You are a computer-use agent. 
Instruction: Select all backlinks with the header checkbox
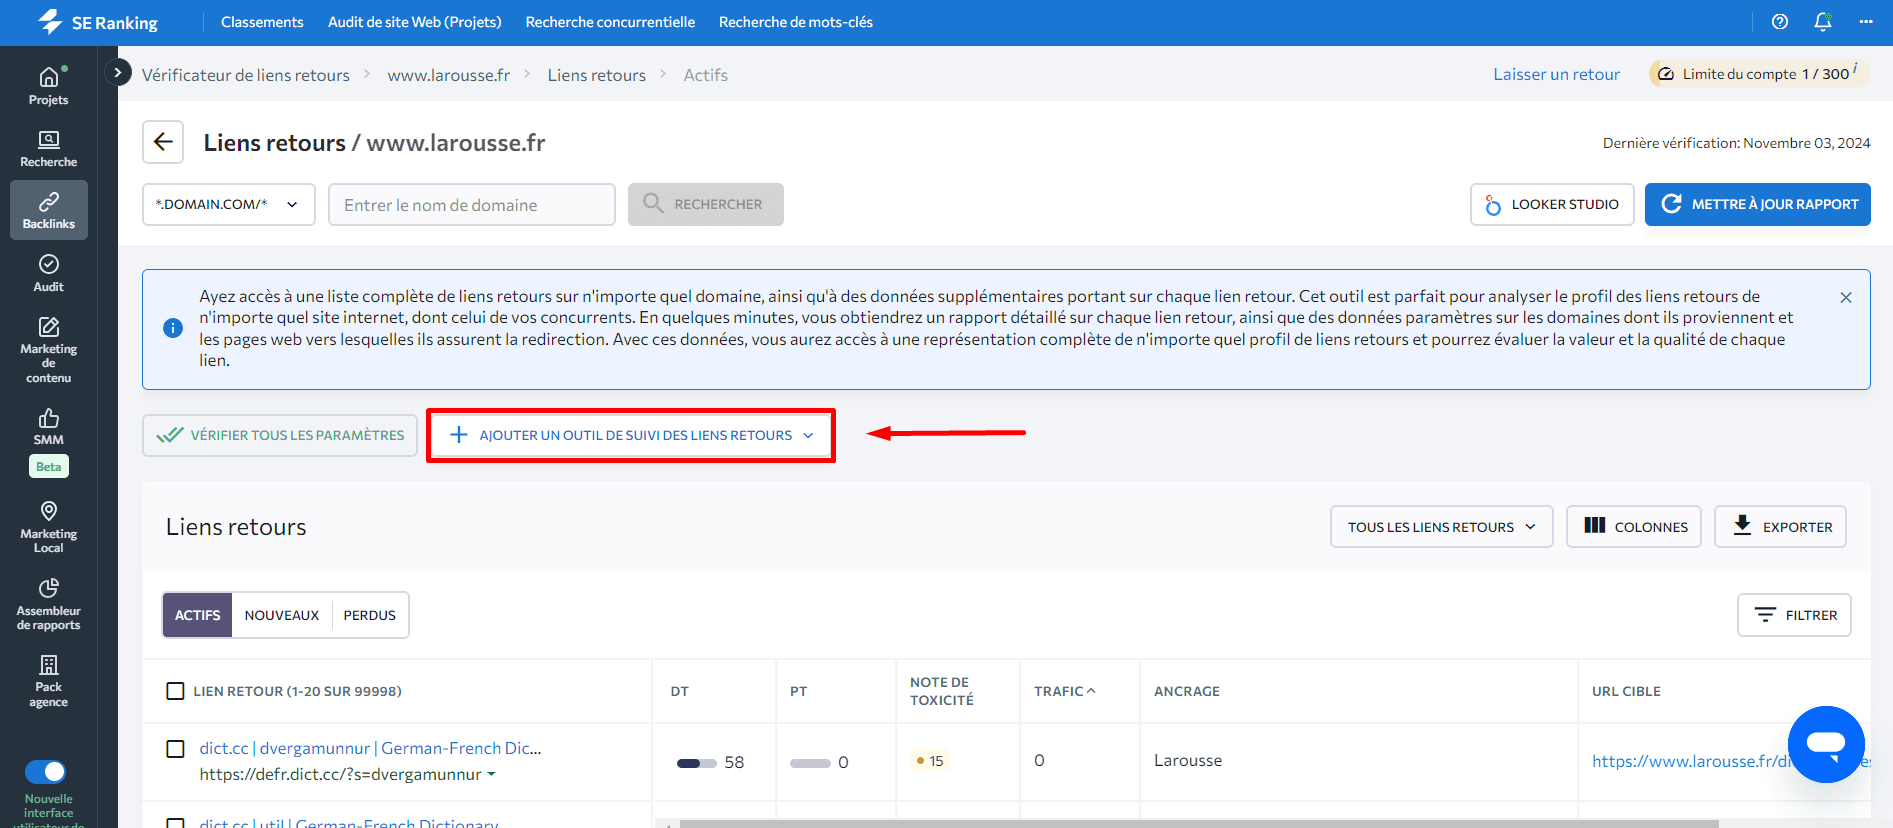point(175,691)
